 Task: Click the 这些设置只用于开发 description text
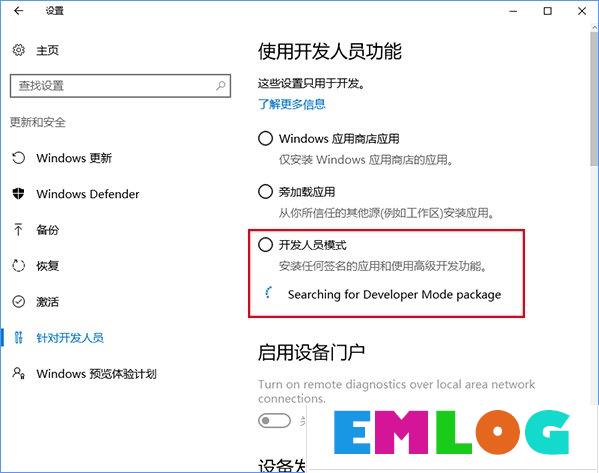[312, 83]
